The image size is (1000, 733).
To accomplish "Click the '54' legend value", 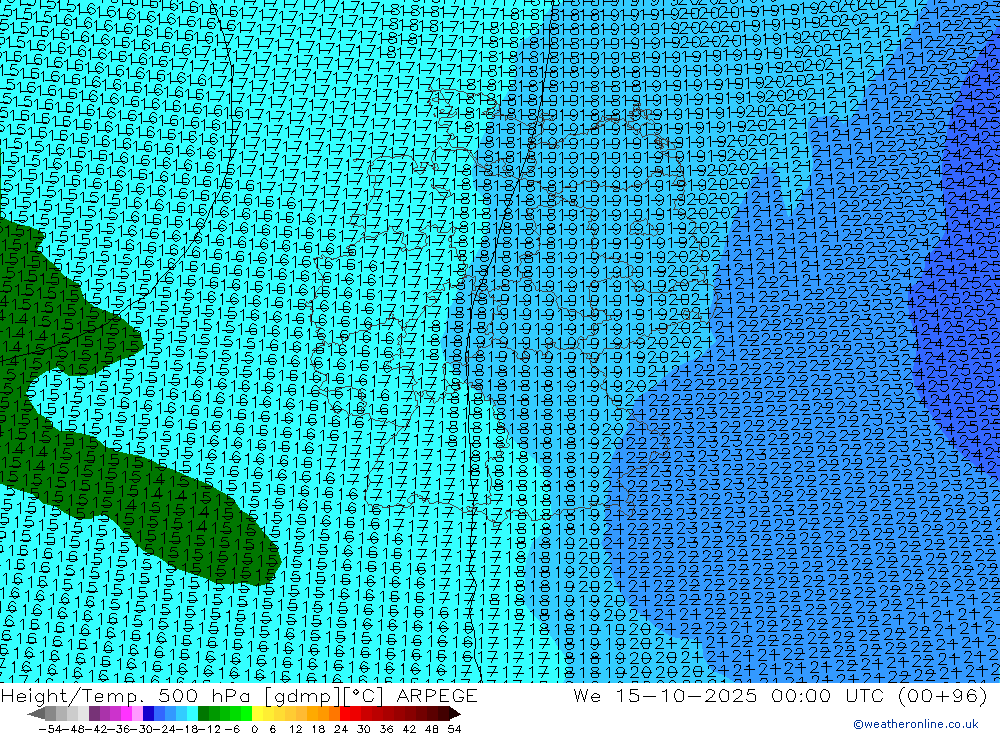I will [x=454, y=729].
